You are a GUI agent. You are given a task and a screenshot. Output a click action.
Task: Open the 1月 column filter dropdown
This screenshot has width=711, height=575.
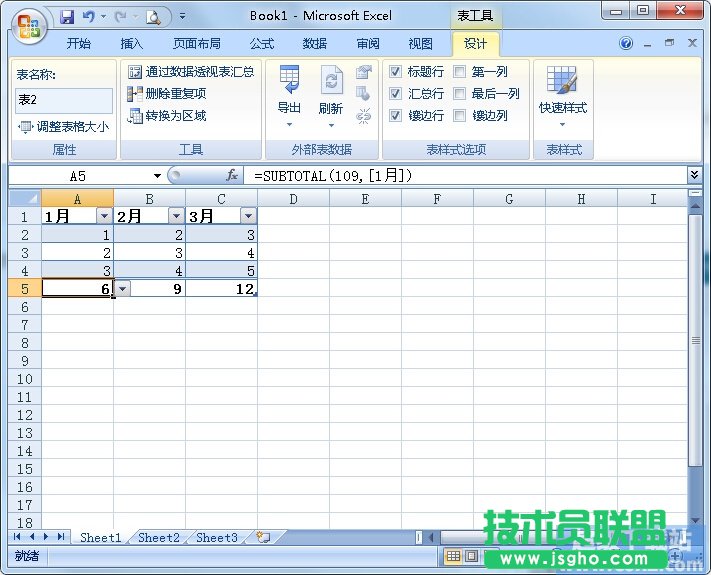104,216
